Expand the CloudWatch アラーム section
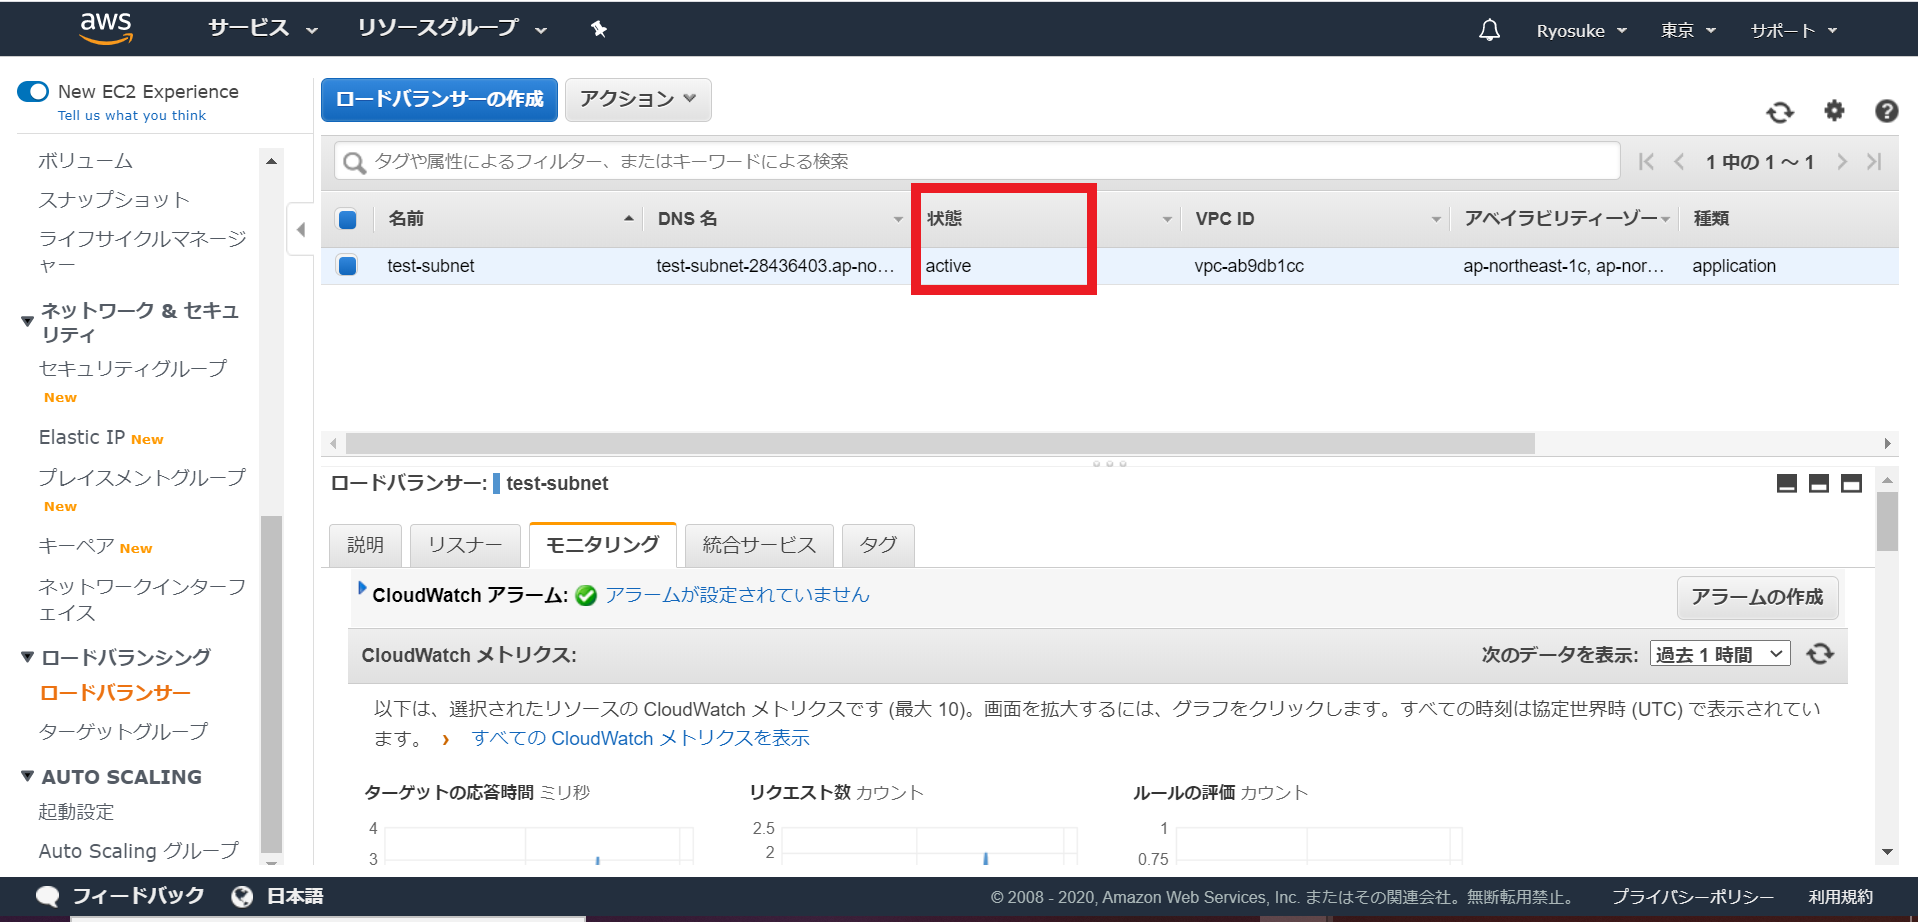This screenshot has width=1918, height=922. pos(362,589)
